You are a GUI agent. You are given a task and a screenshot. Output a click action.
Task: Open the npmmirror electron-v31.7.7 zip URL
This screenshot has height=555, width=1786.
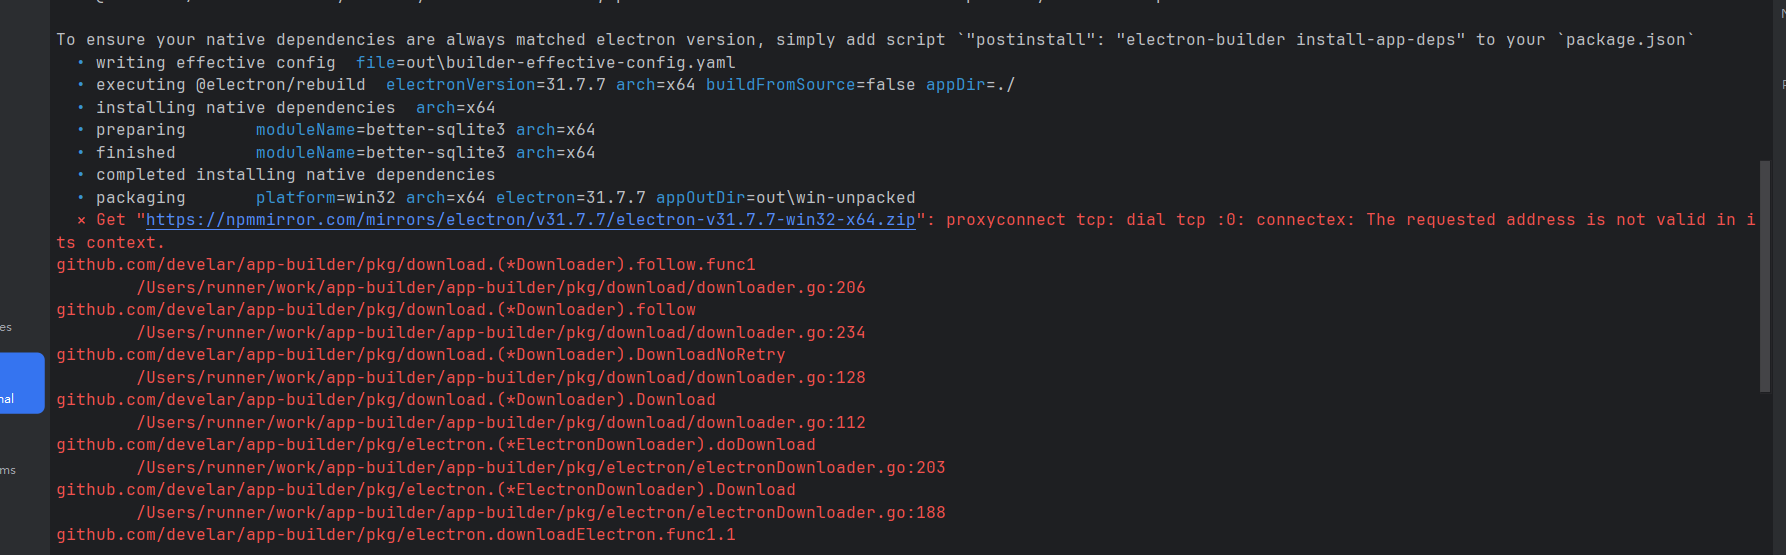coord(531,220)
